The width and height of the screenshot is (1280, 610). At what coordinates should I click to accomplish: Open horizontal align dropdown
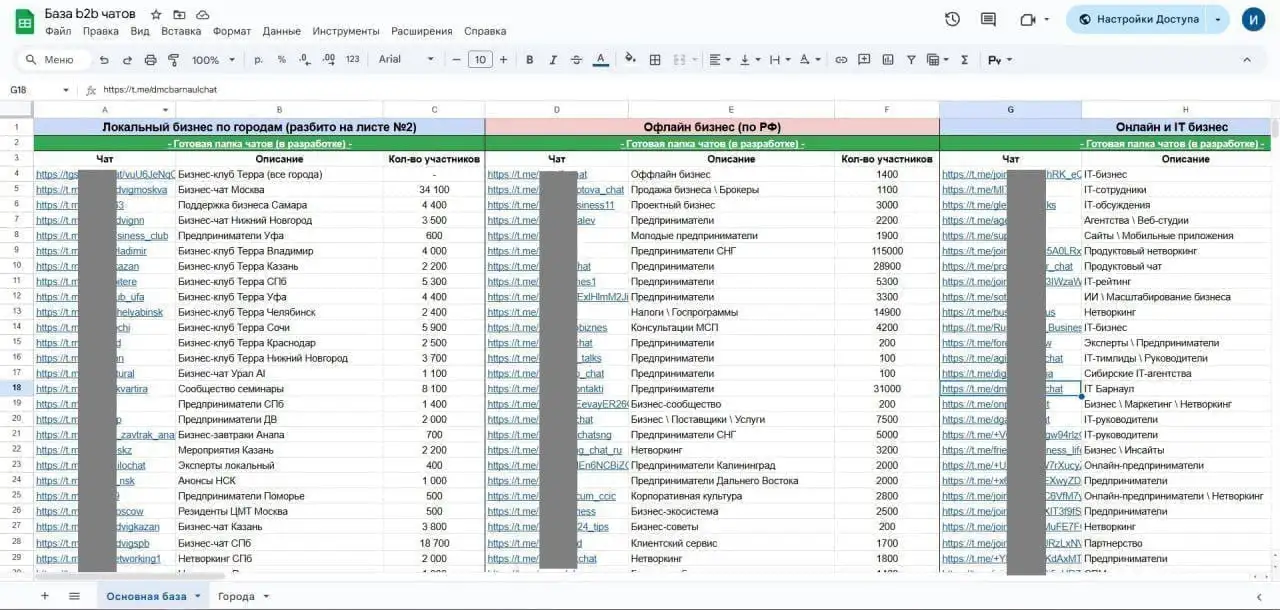(x=720, y=60)
